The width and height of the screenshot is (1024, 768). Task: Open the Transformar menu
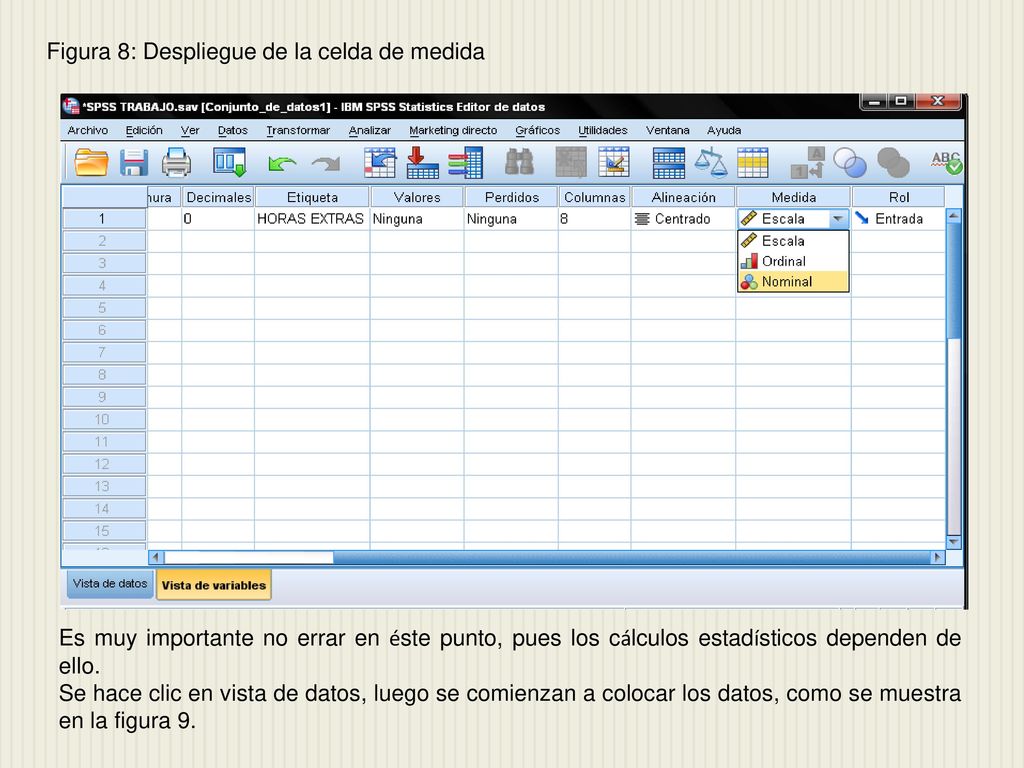pyautogui.click(x=298, y=130)
